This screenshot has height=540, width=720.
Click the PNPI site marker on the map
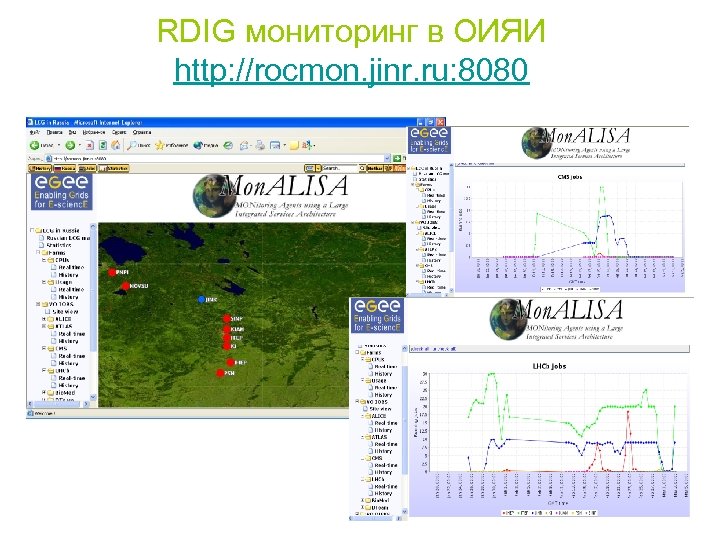(x=112, y=272)
